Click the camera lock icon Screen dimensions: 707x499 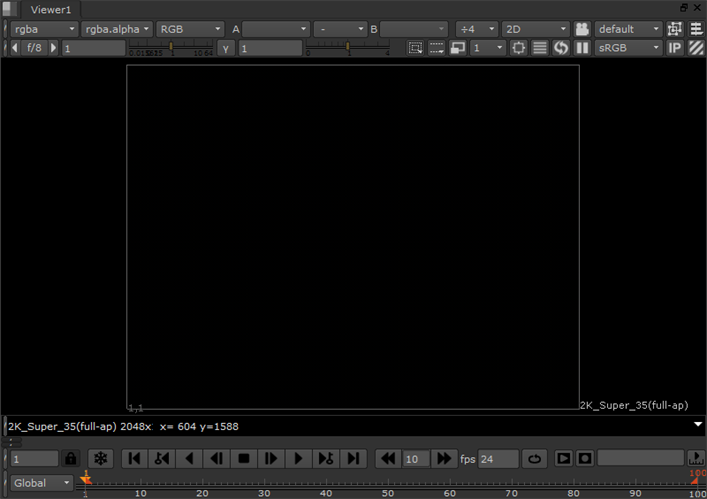[582, 29]
